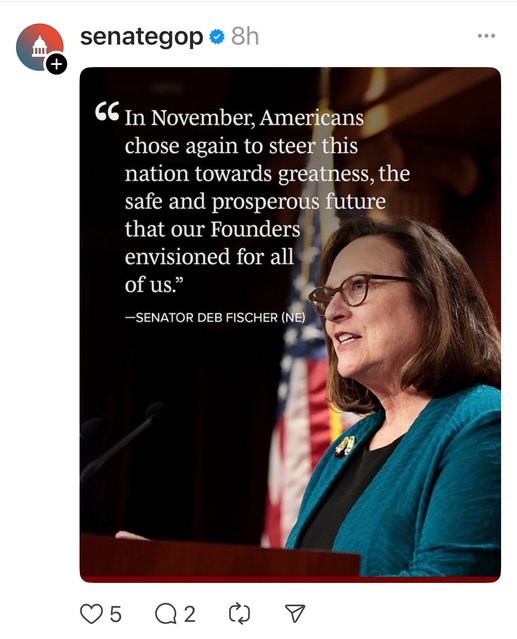The height and width of the screenshot is (639, 517).
Task: Follow senategop via the plus badge
Action: (x=56, y=64)
